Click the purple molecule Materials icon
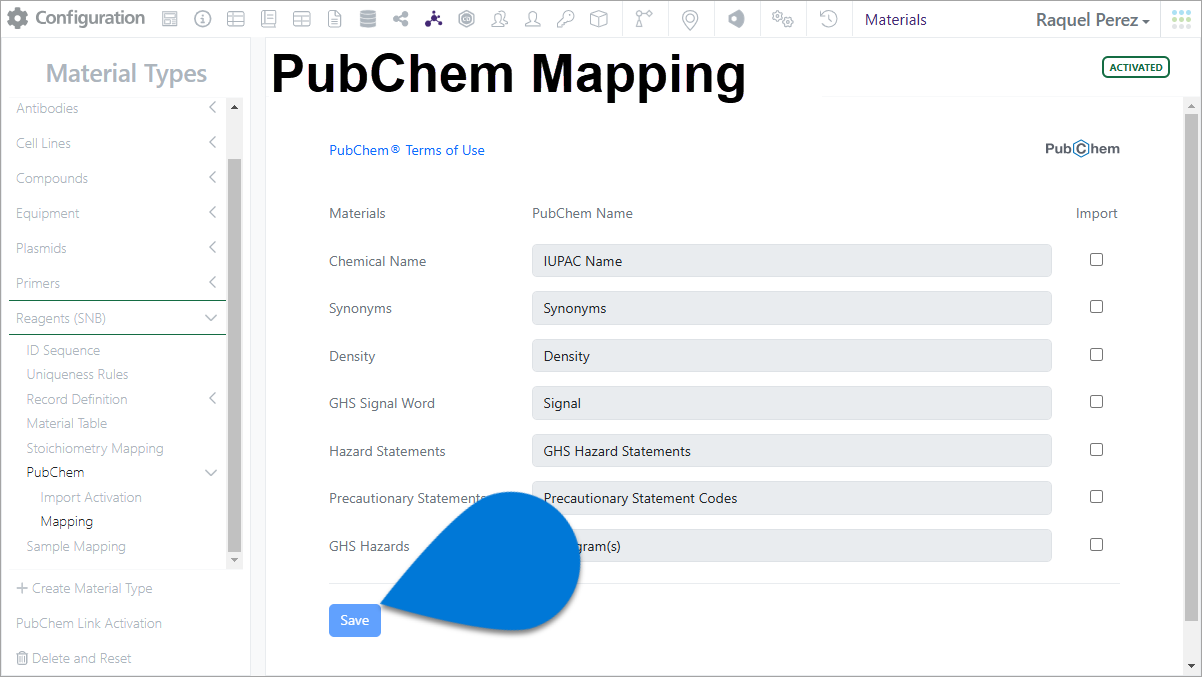1202x677 pixels. coord(433,19)
